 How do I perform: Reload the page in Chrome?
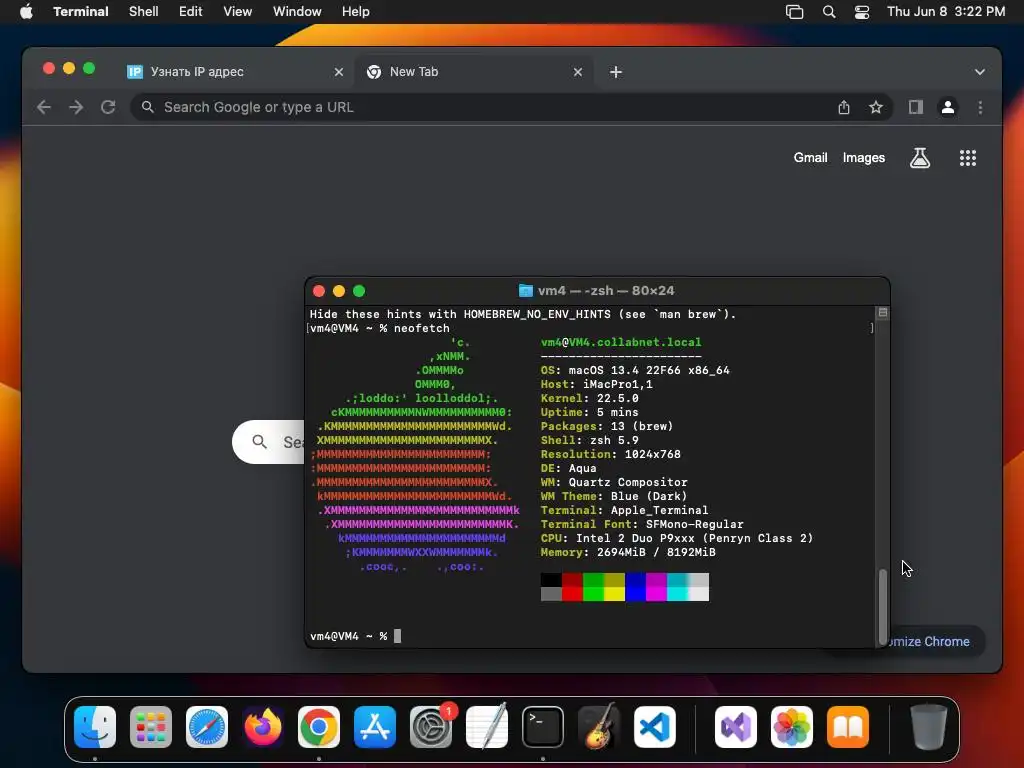(108, 107)
